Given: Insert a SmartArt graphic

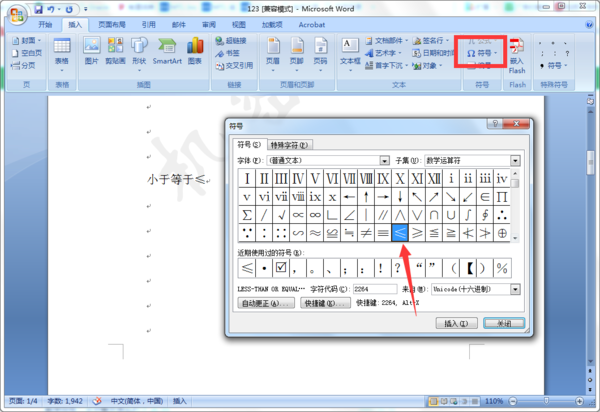Looking at the screenshot, I should click(x=167, y=51).
